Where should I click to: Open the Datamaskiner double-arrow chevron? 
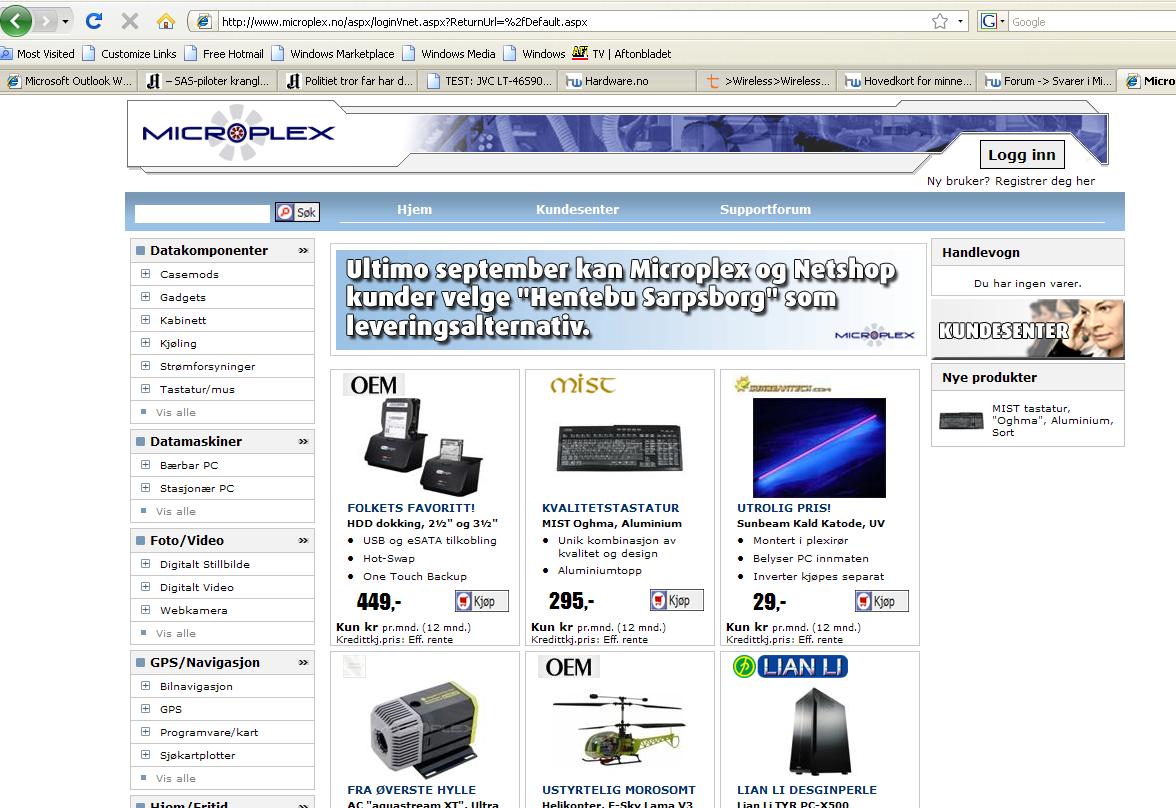303,441
